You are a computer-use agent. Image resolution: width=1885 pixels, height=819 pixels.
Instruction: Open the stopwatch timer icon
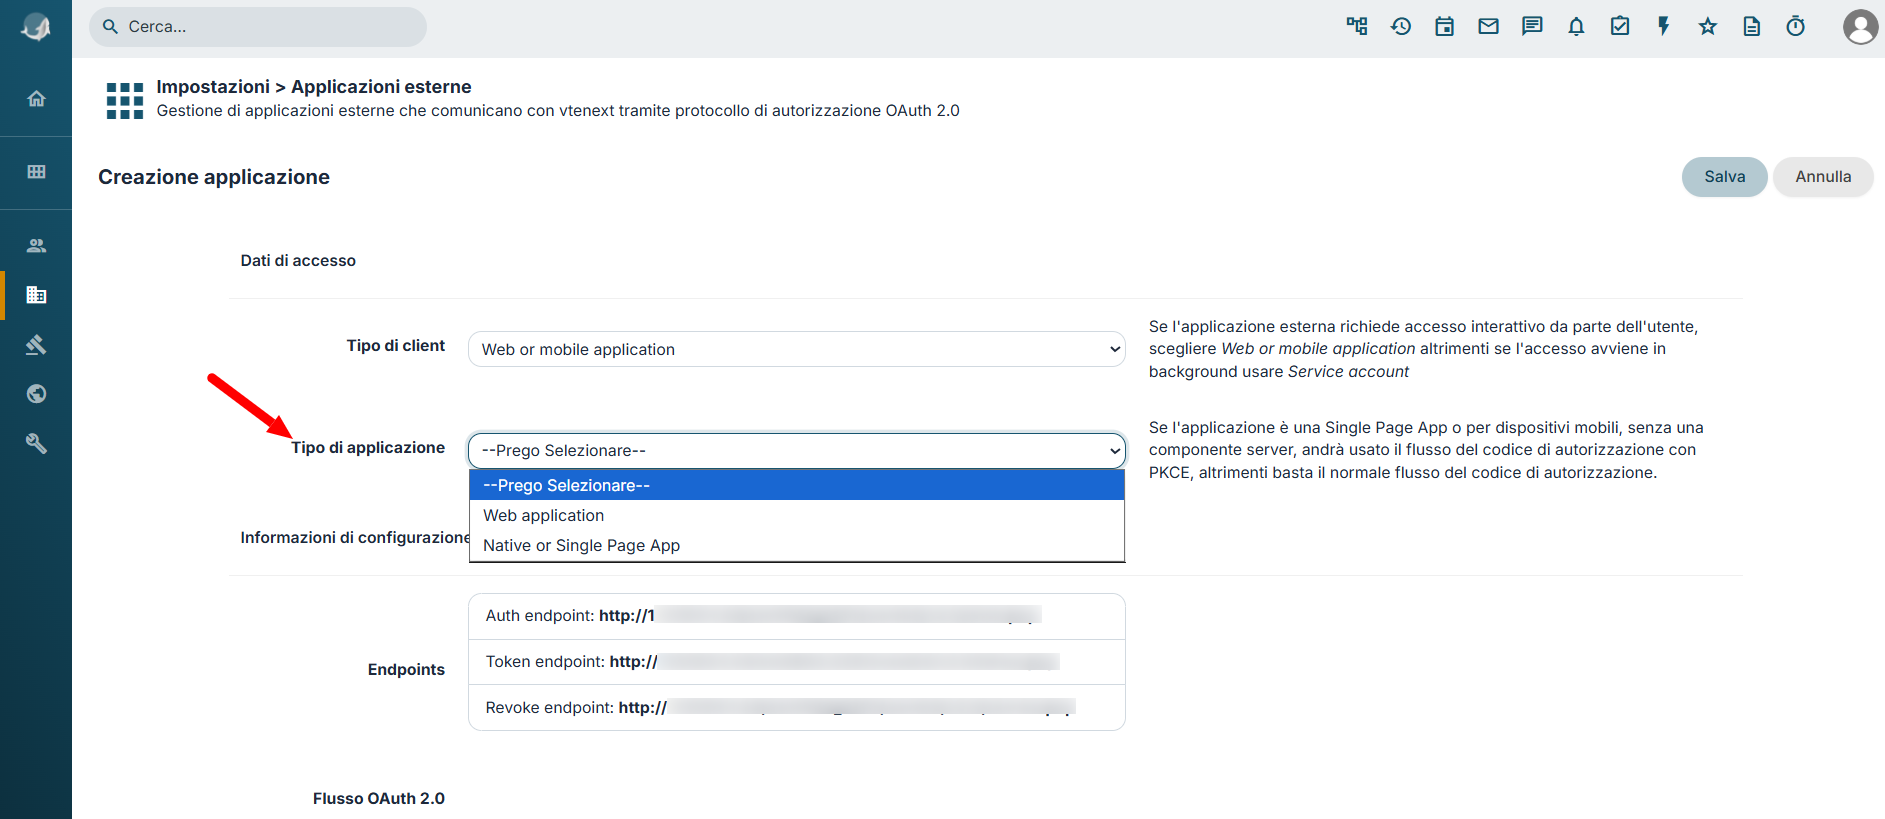coord(1796,26)
